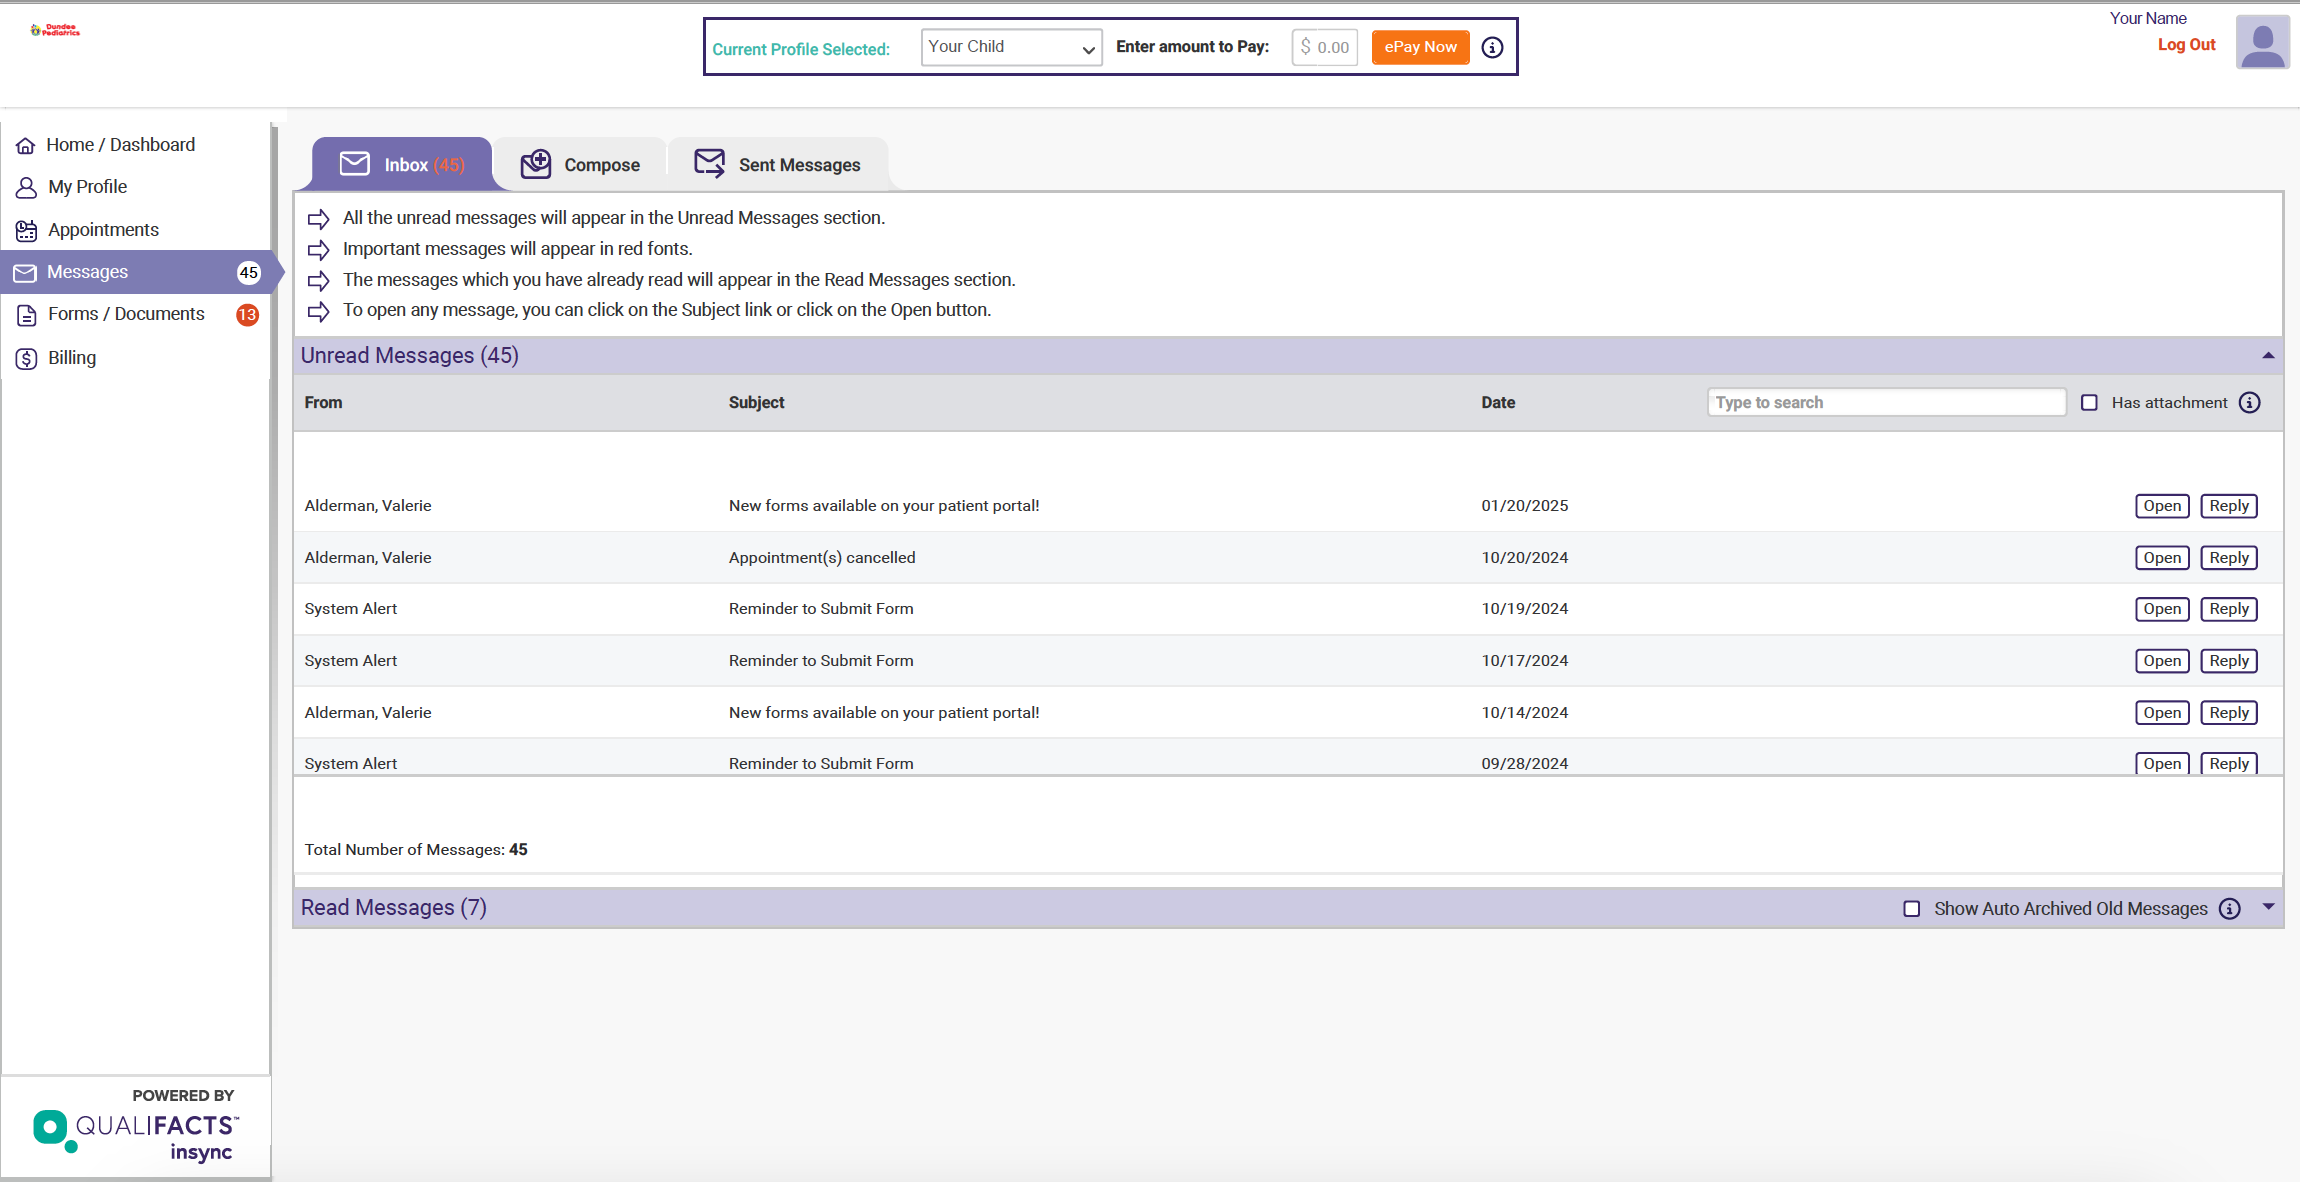Expand the Read Messages section
Screen dimensions: 2300x1182
pos(2268,907)
